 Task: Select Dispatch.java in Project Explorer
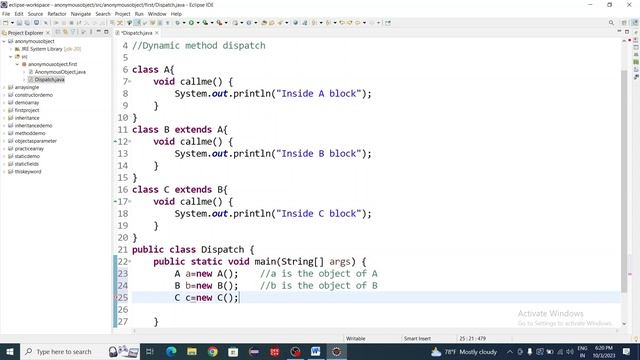point(49,80)
